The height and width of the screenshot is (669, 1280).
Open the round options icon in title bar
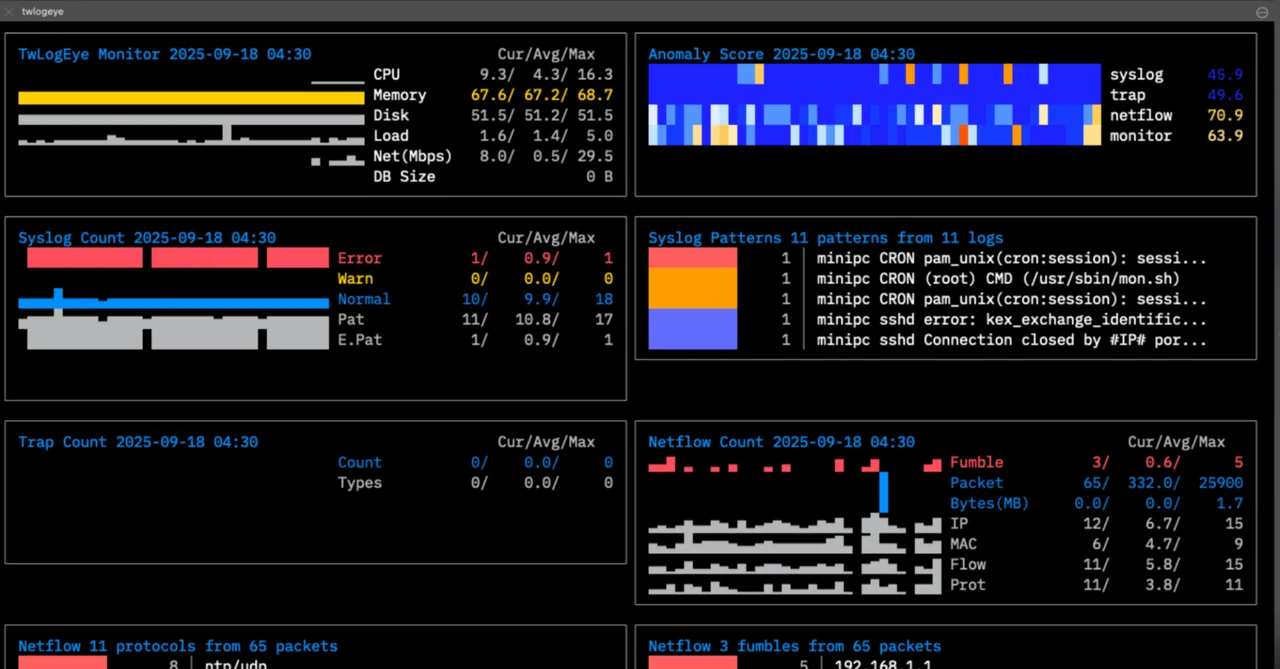pos(1262,11)
